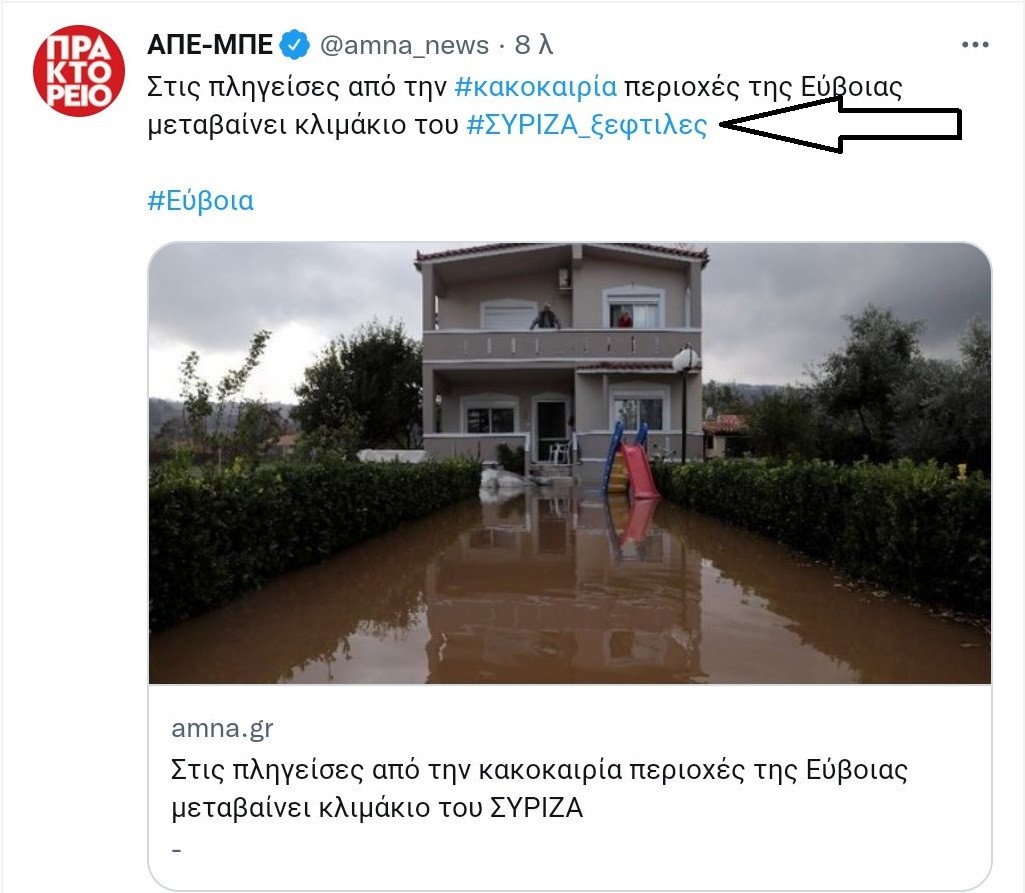Open the ΑΠΕ-ΜΠΕ red profile avatar
This screenshot has height=893, width=1025.
click(x=78, y=71)
